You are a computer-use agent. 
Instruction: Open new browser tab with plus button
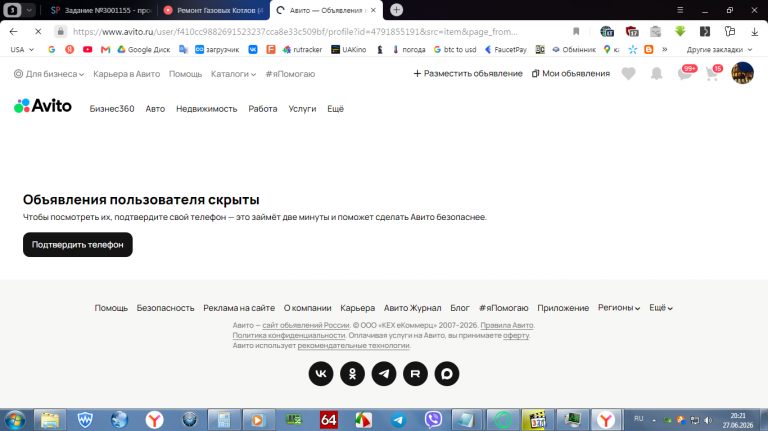[x=396, y=10]
